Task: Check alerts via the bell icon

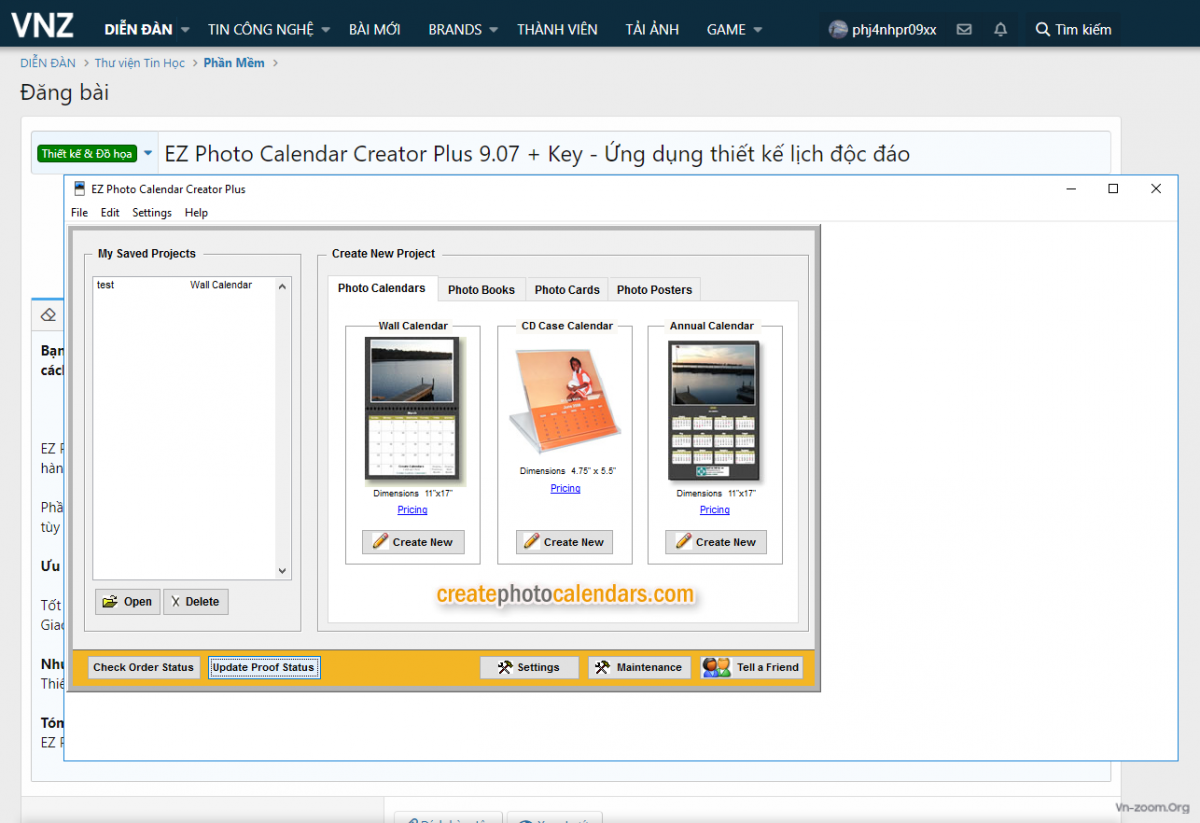Action: click(x=1000, y=29)
